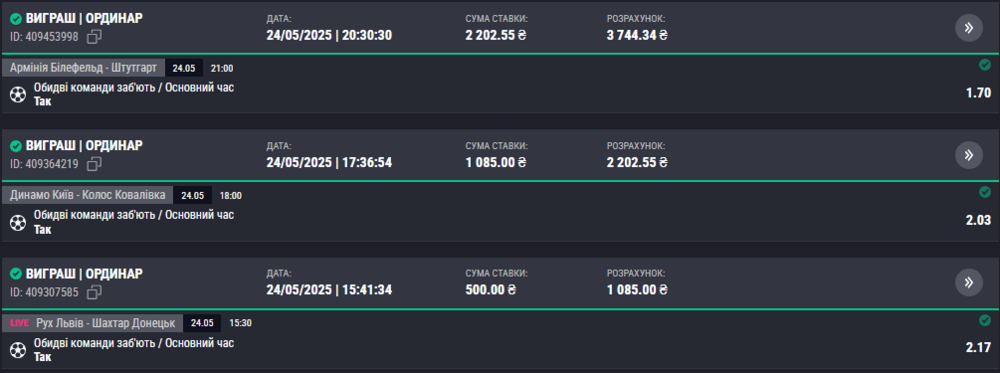This screenshot has height=373, width=1000.
Task: Copy bet ID 409307585
Action: (x=94, y=292)
